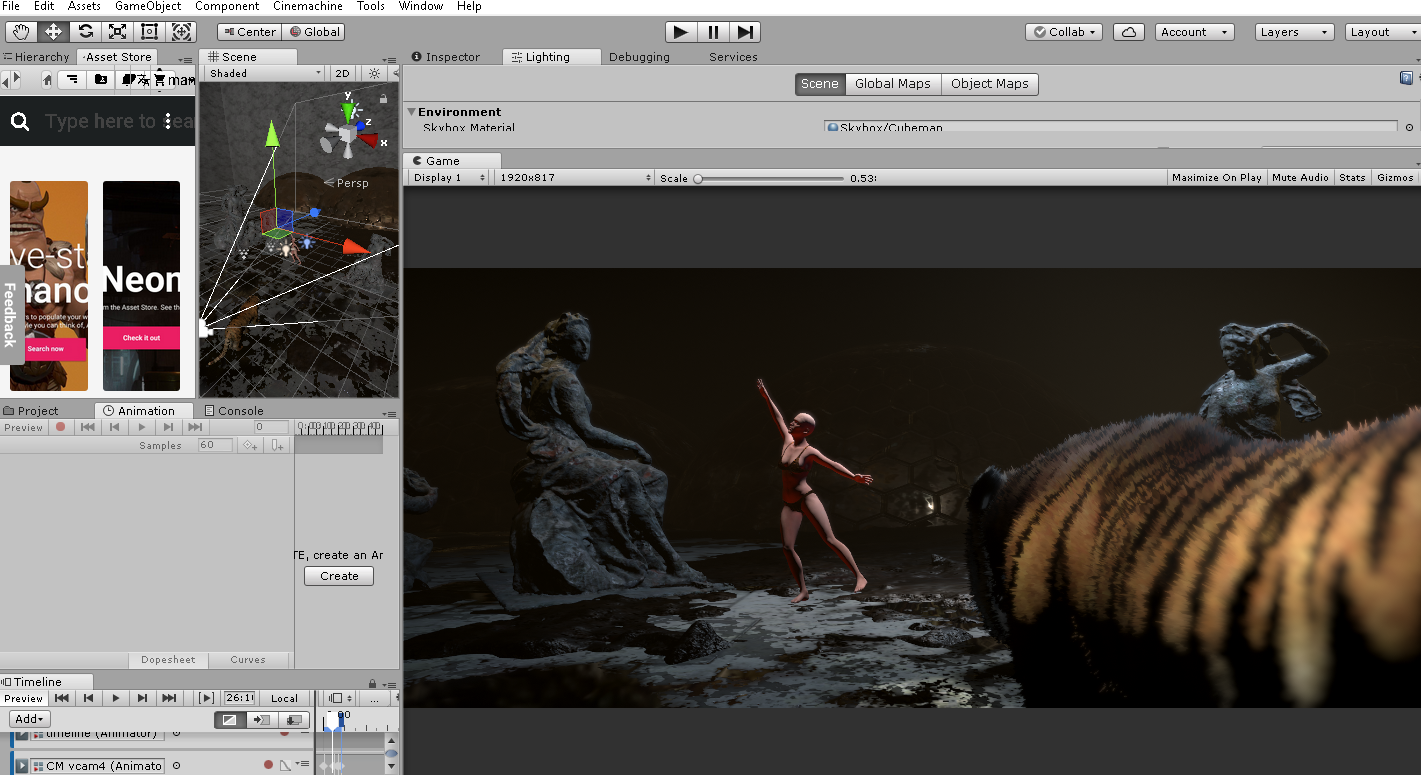Viewport: 1421px width, 775px height.
Task: Select the combined Transform tool
Action: 181,32
